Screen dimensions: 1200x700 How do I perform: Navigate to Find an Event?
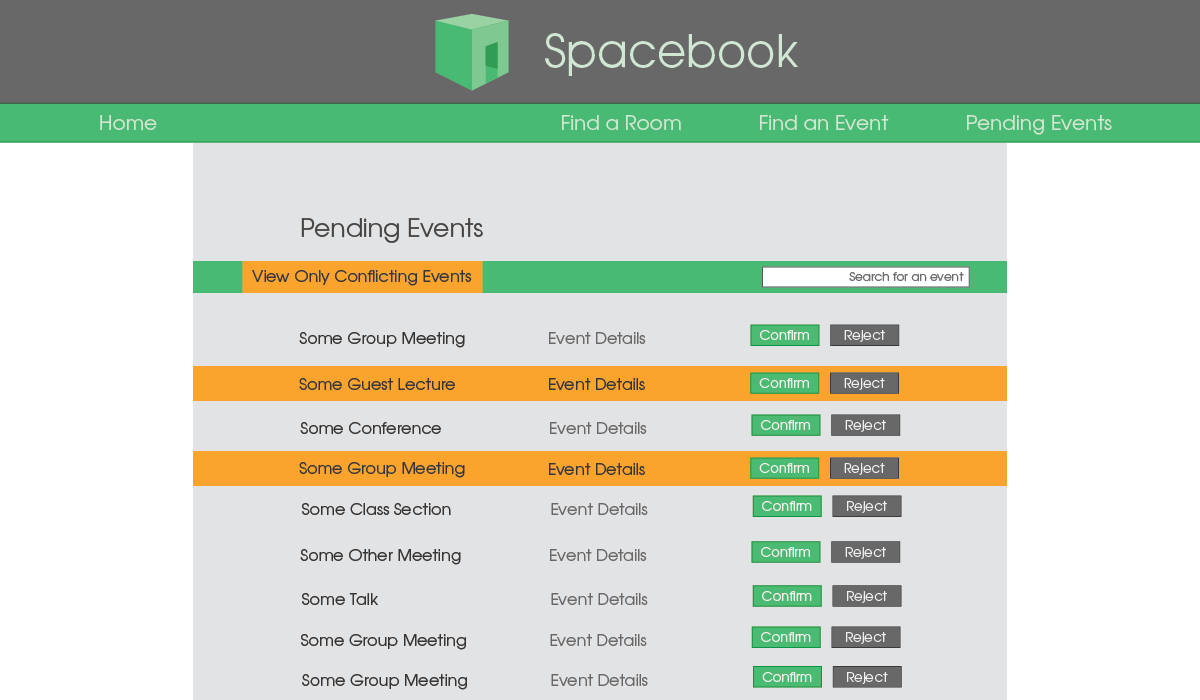tap(823, 123)
